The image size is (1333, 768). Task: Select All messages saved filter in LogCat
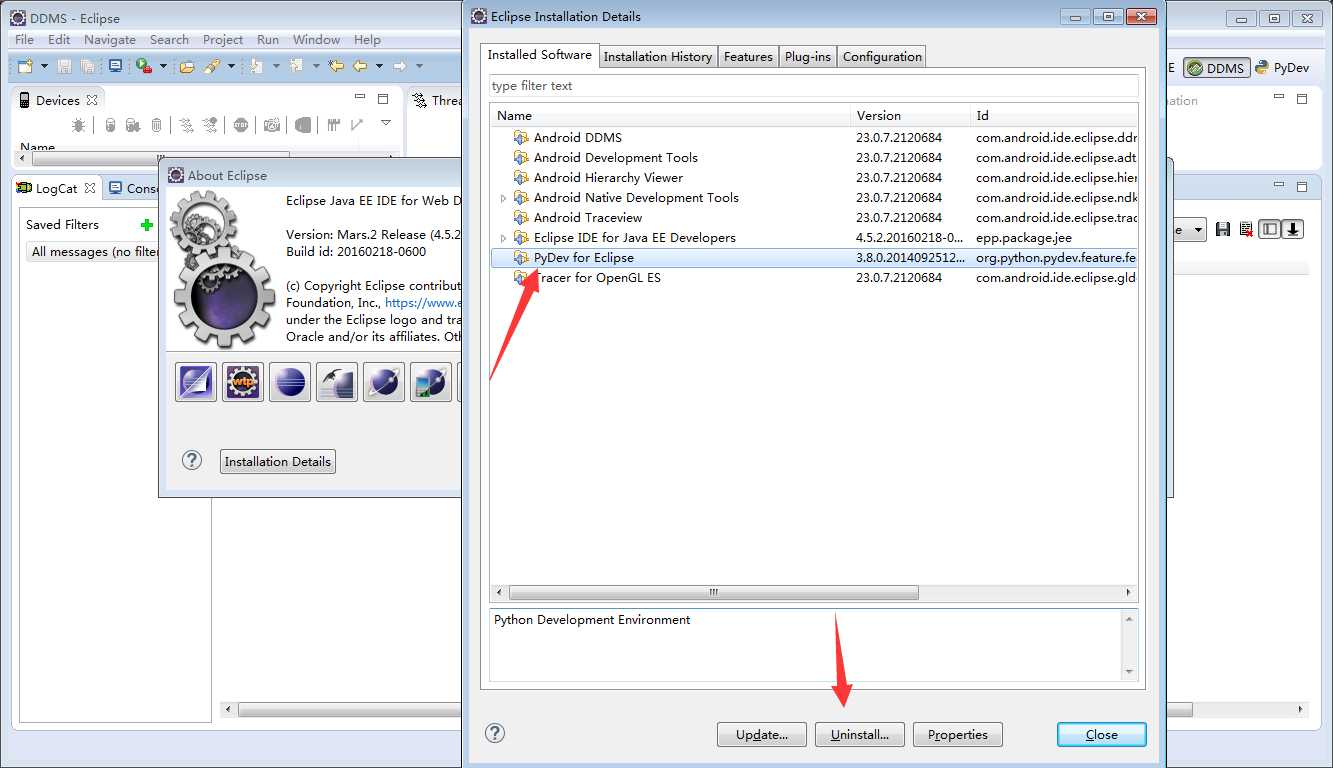click(x=95, y=252)
